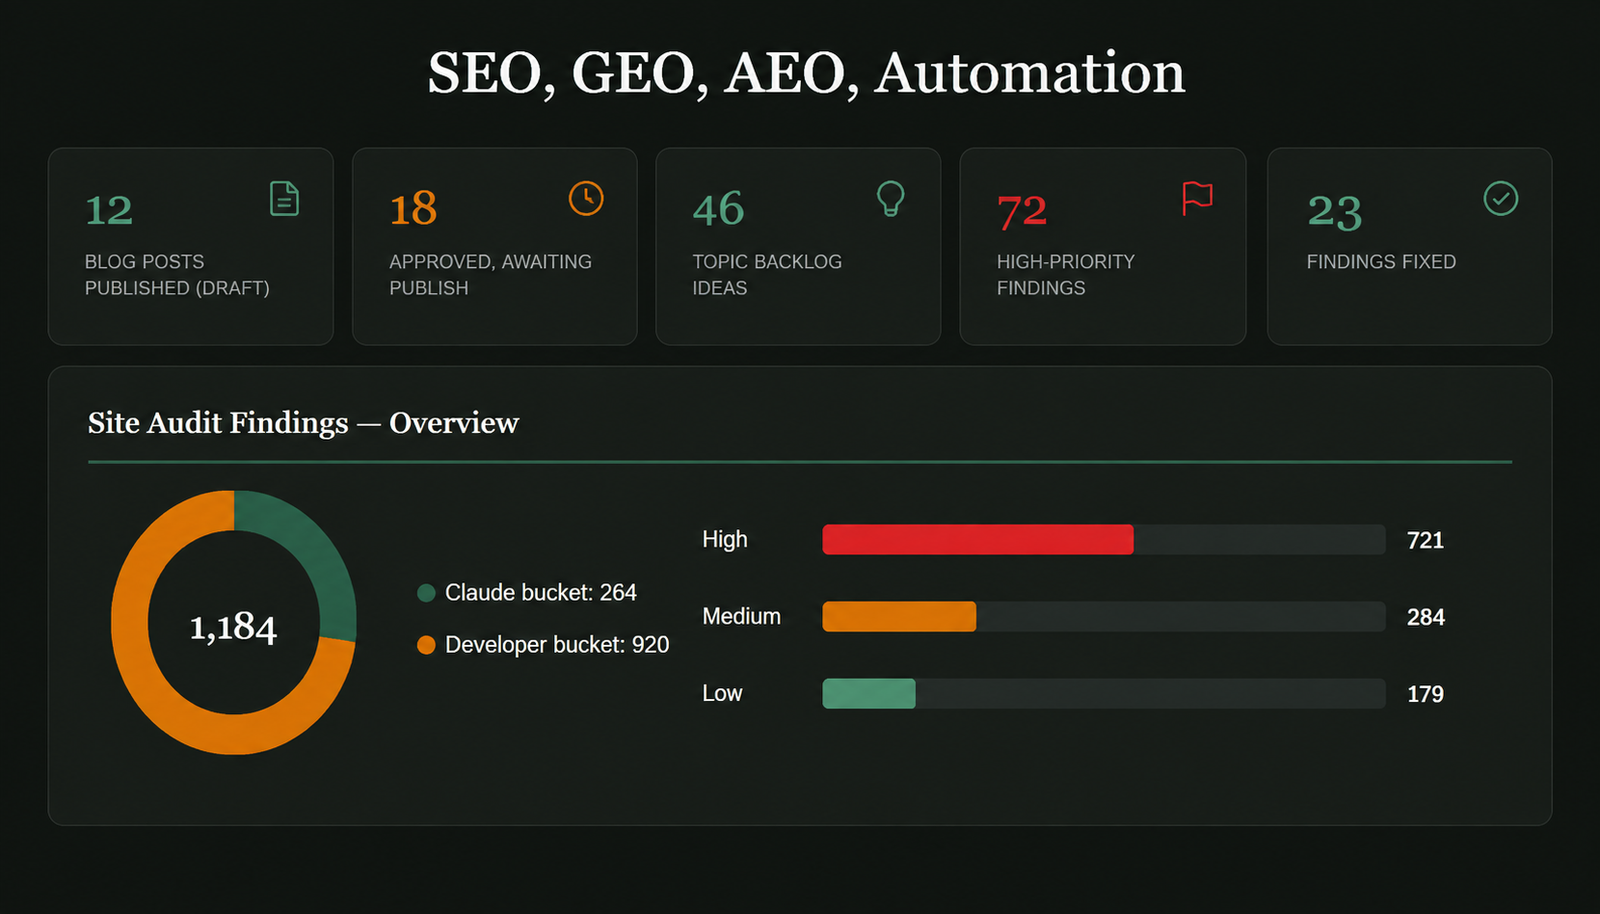Click the "23" findings fixed count
Image resolution: width=1600 pixels, height=914 pixels.
point(1335,211)
